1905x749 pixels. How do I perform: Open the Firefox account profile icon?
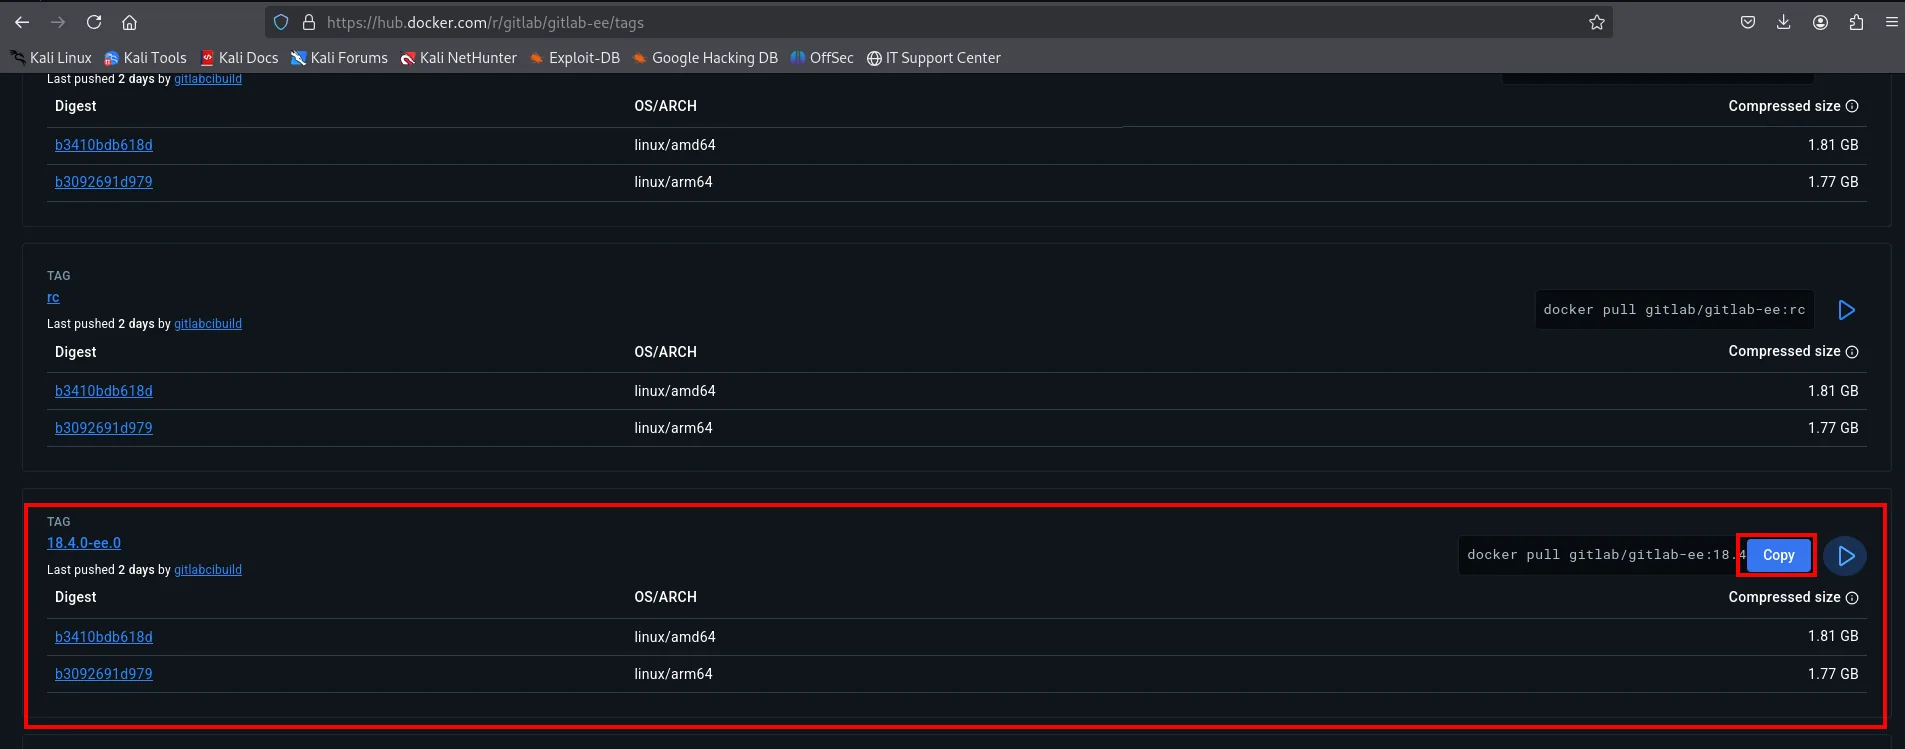pyautogui.click(x=1820, y=22)
